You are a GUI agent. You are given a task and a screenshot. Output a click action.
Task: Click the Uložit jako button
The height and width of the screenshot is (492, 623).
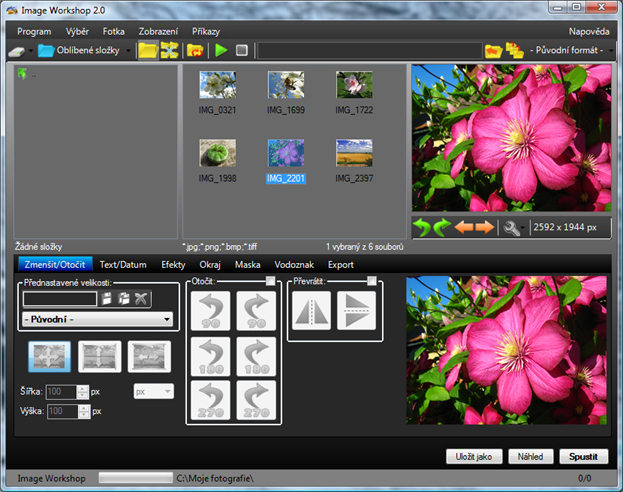point(473,456)
